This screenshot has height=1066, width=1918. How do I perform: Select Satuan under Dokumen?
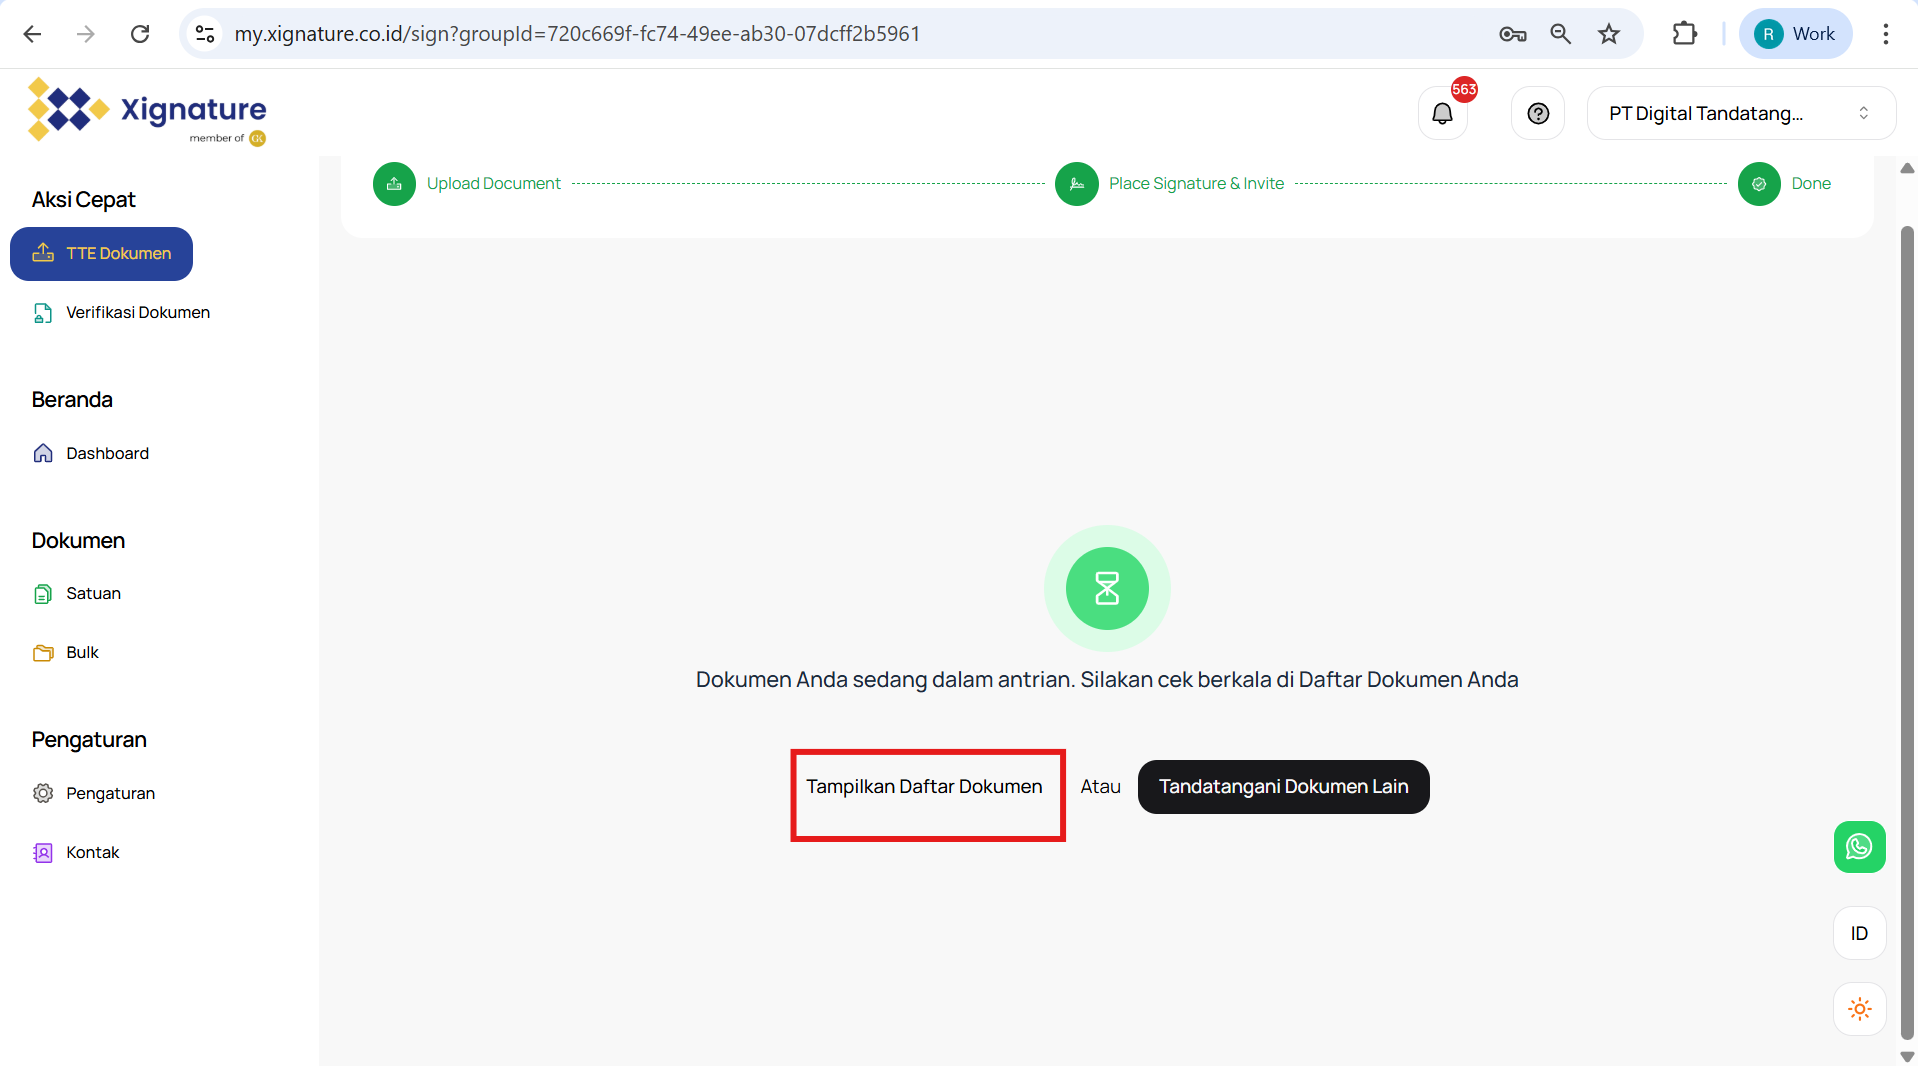click(x=93, y=594)
